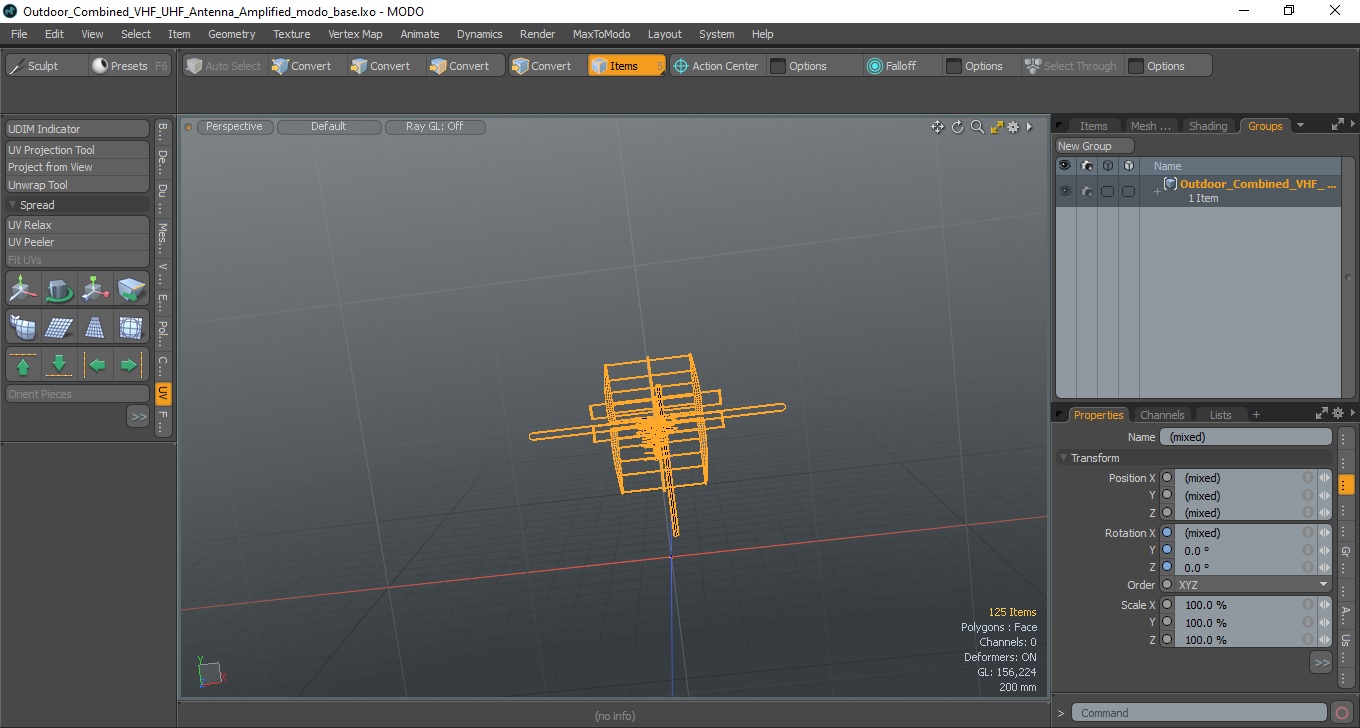Screen dimensions: 1360x728
Task: Open the Presets browser
Action: coord(128,66)
